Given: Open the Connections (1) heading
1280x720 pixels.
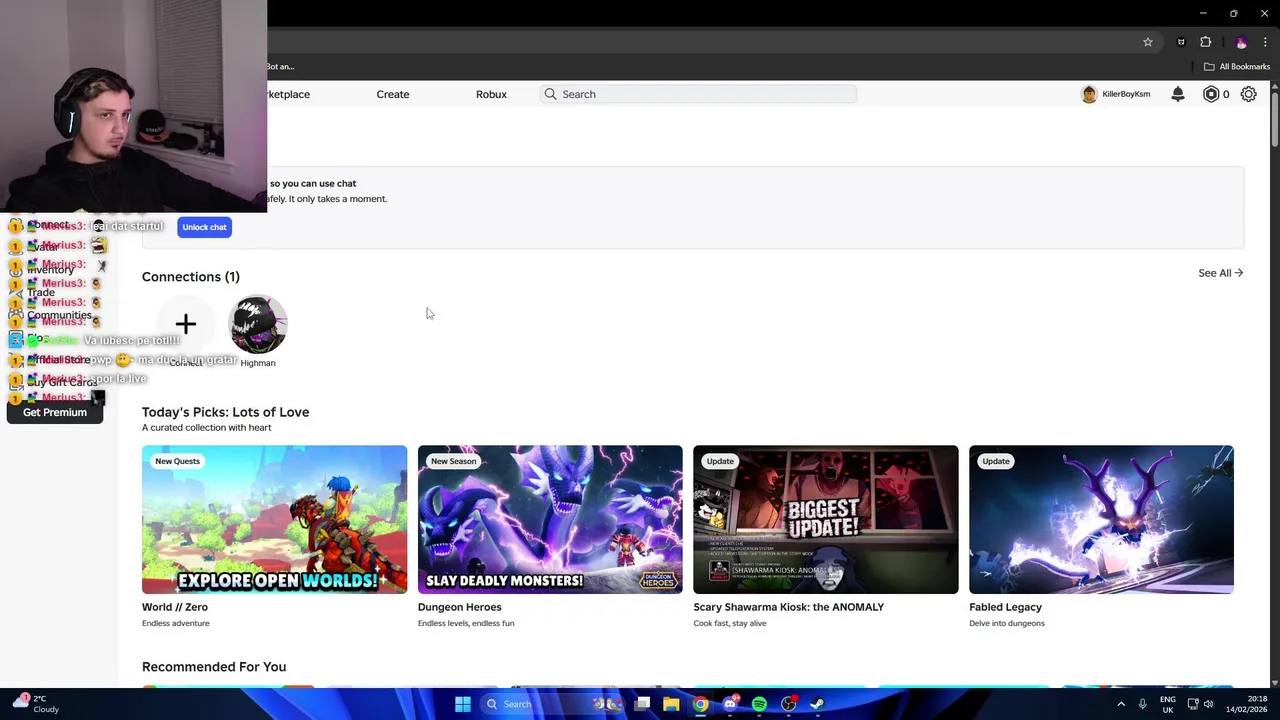Looking at the screenshot, I should (191, 277).
